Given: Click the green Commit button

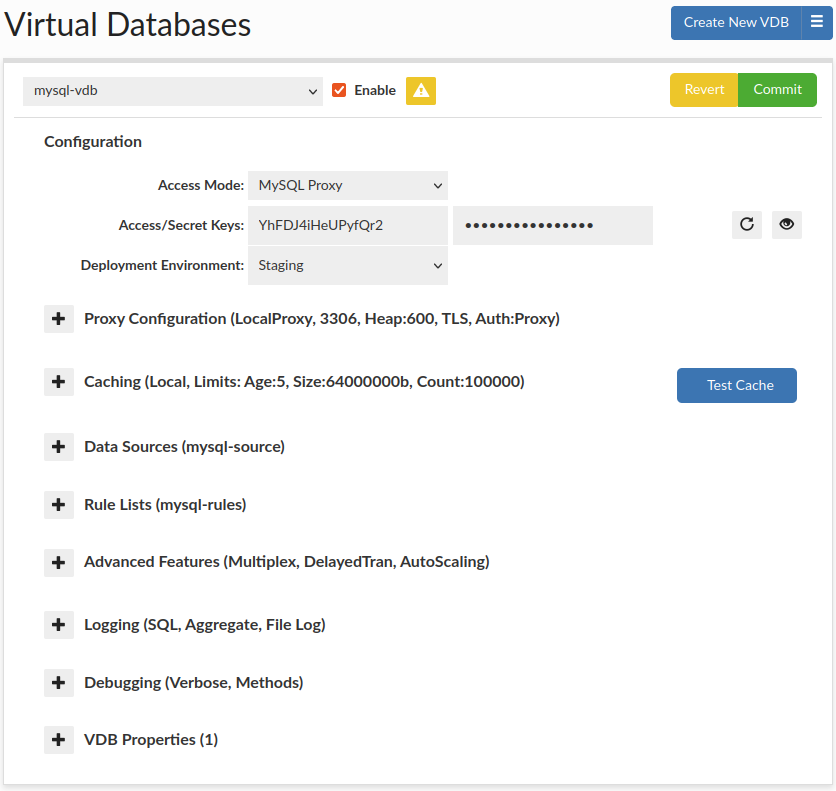Looking at the screenshot, I should 777,90.
